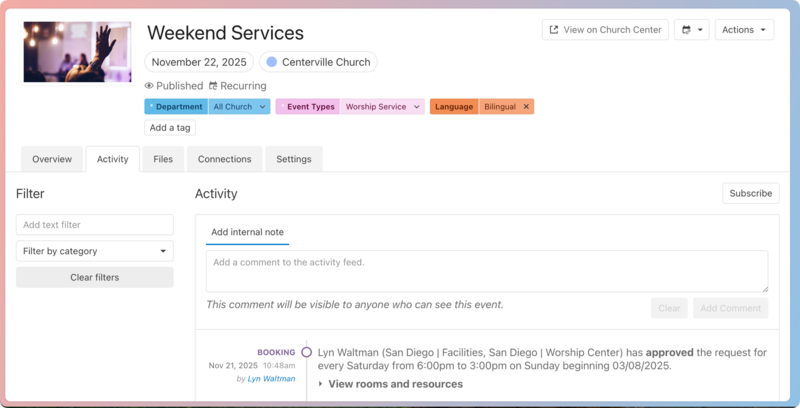Click the Event Types tag label
Viewport: 800px width, 408px height.
[x=308, y=107]
